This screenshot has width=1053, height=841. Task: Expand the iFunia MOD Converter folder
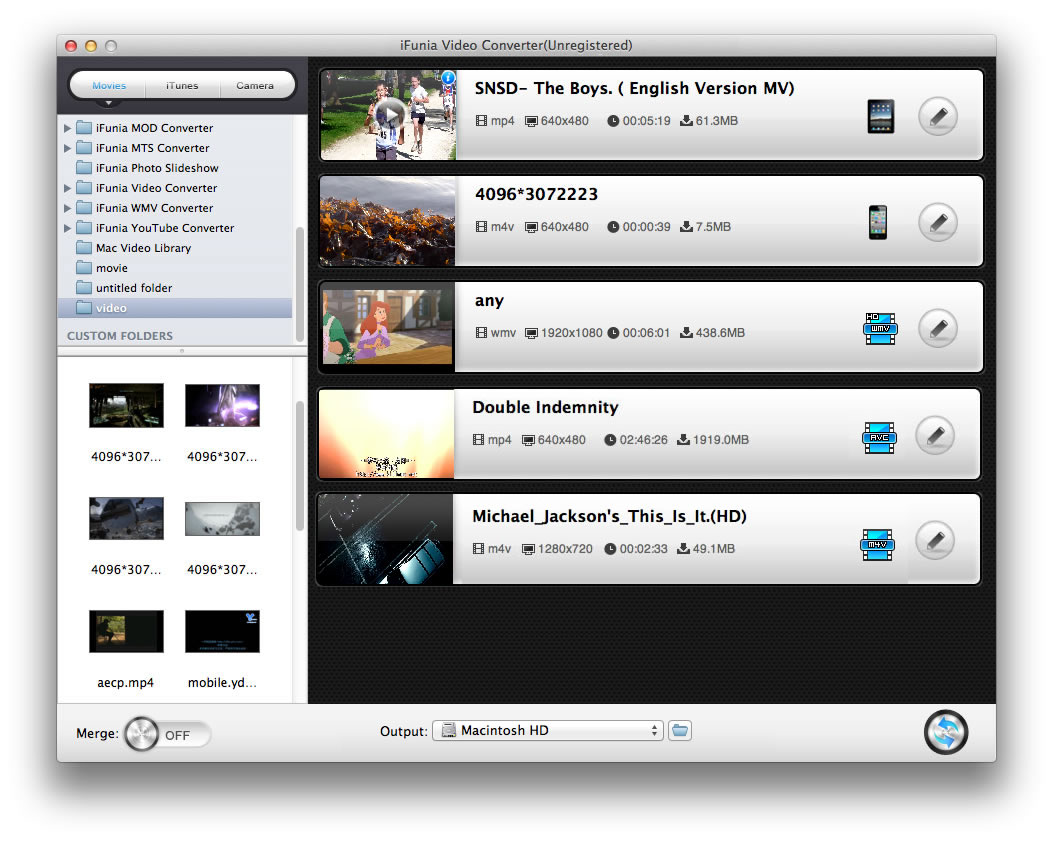click(67, 128)
